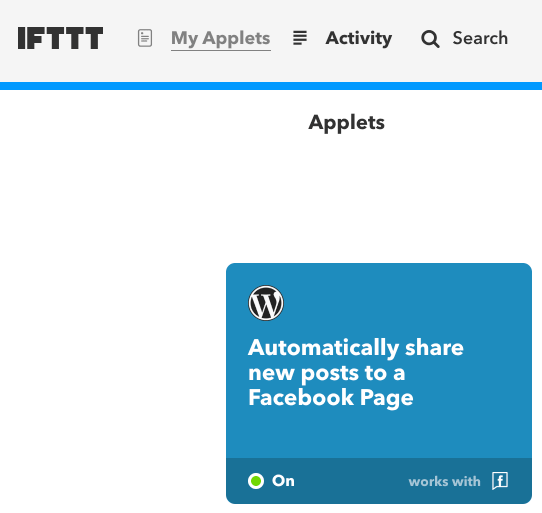This screenshot has height=513, width=542.
Task: Click the WordPress logo on the applet card
Action: (266, 303)
